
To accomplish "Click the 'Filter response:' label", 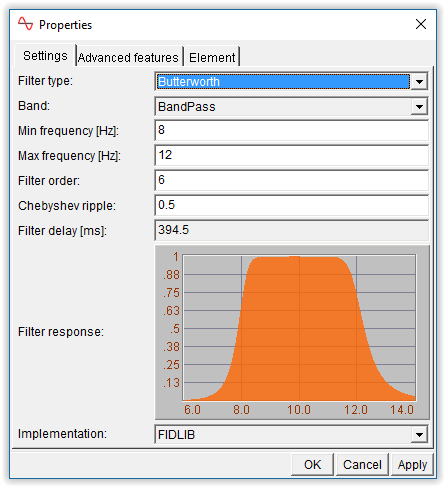I will 61,332.
